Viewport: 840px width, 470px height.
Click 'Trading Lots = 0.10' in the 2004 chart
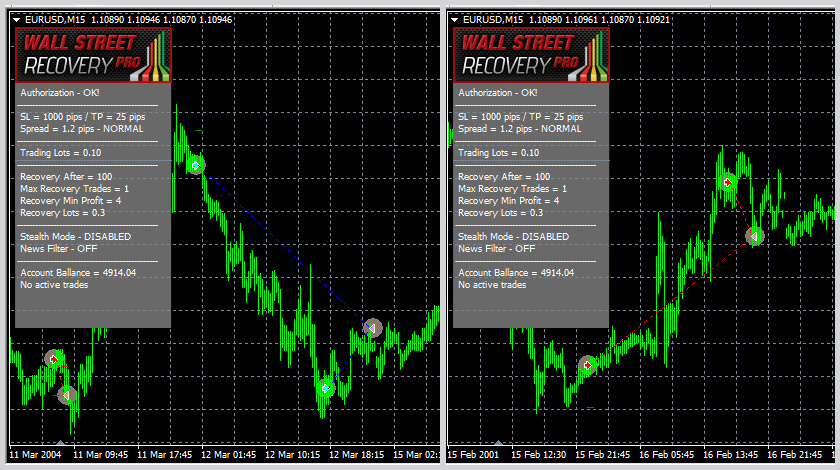click(x=61, y=153)
